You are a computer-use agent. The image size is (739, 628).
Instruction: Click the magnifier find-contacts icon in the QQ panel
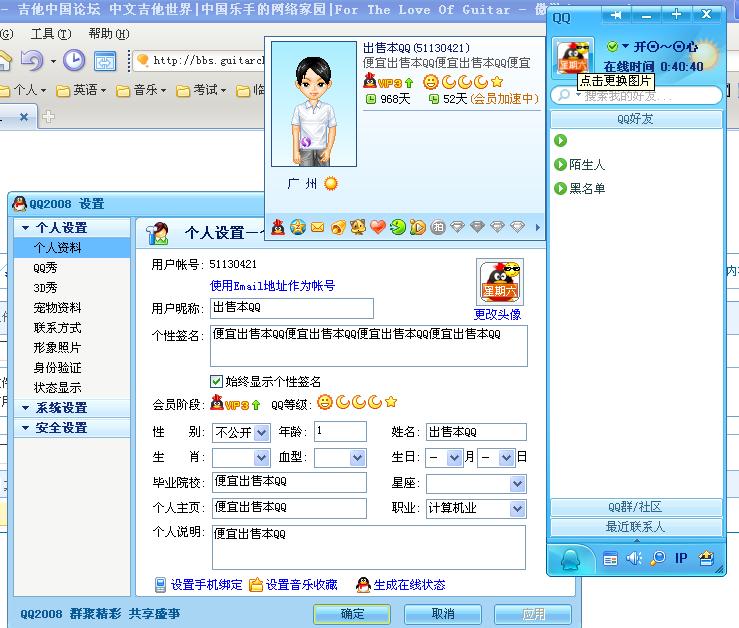pos(657,559)
